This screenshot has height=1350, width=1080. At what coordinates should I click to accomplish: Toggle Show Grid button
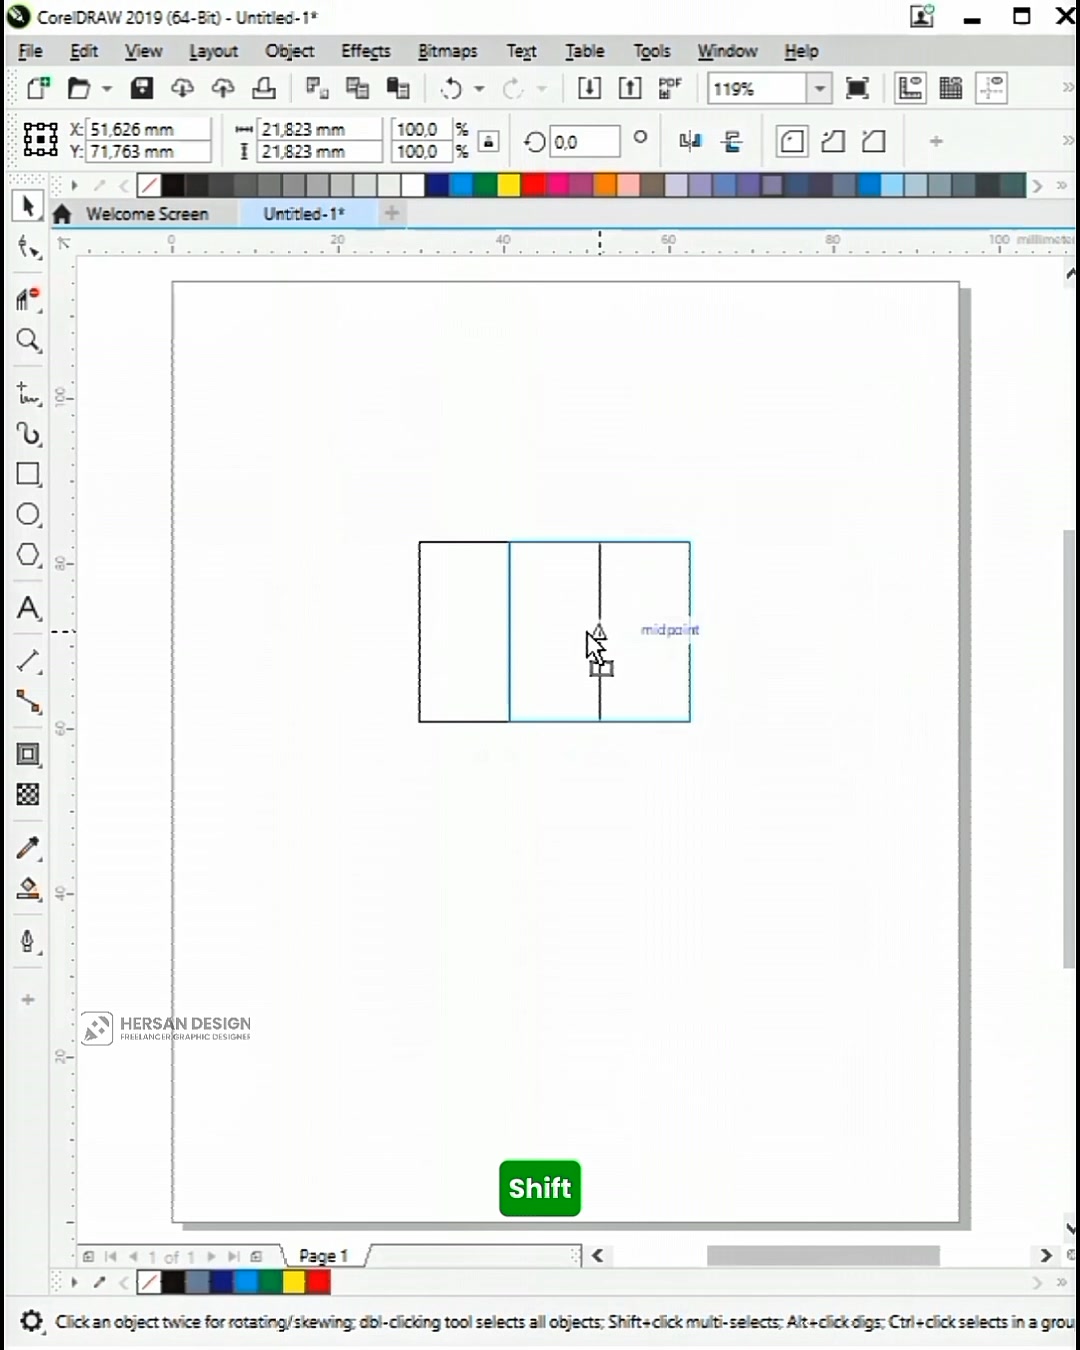click(951, 88)
